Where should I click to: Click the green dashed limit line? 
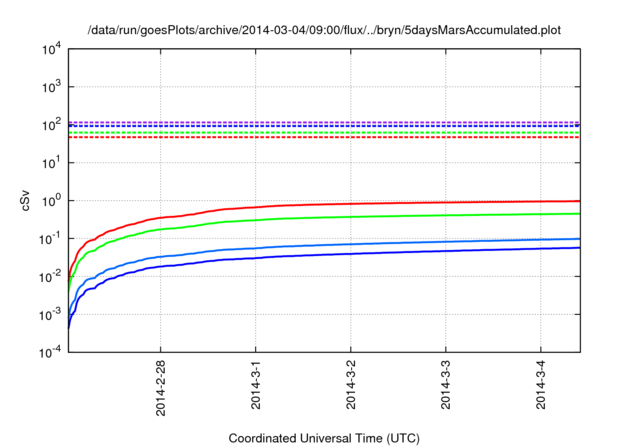tap(324, 133)
